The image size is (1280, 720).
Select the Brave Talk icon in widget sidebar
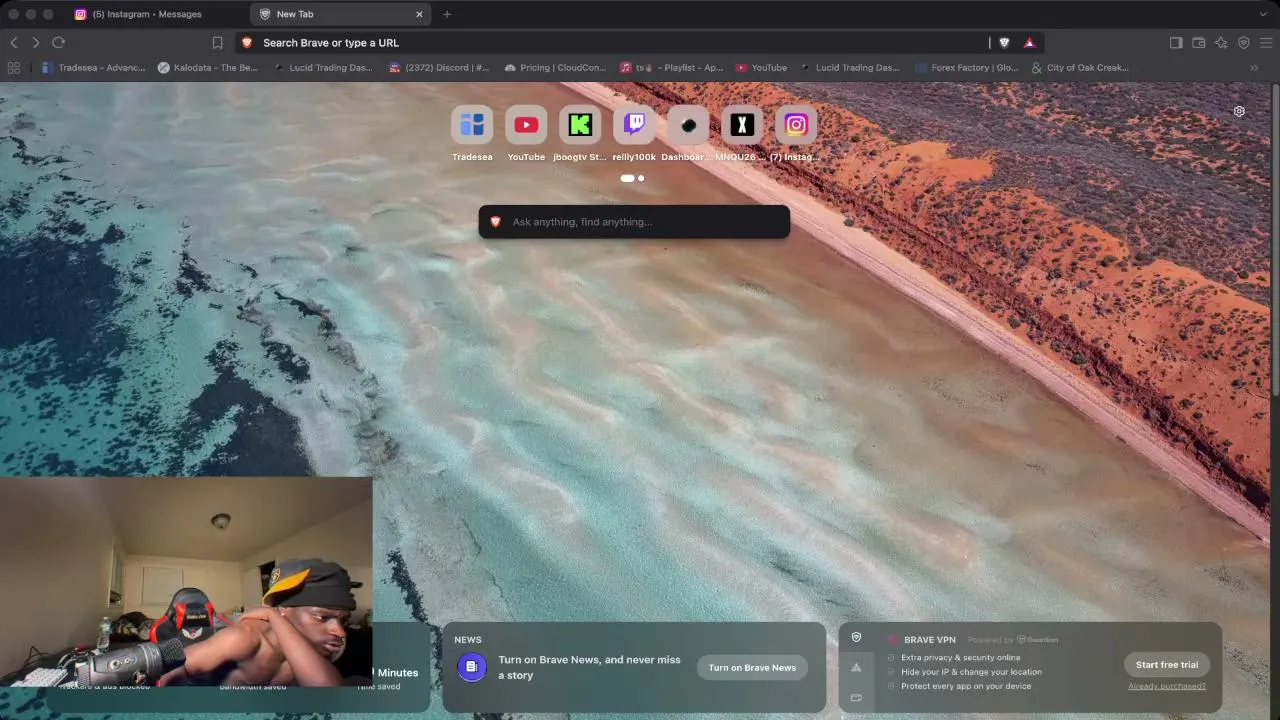856,697
